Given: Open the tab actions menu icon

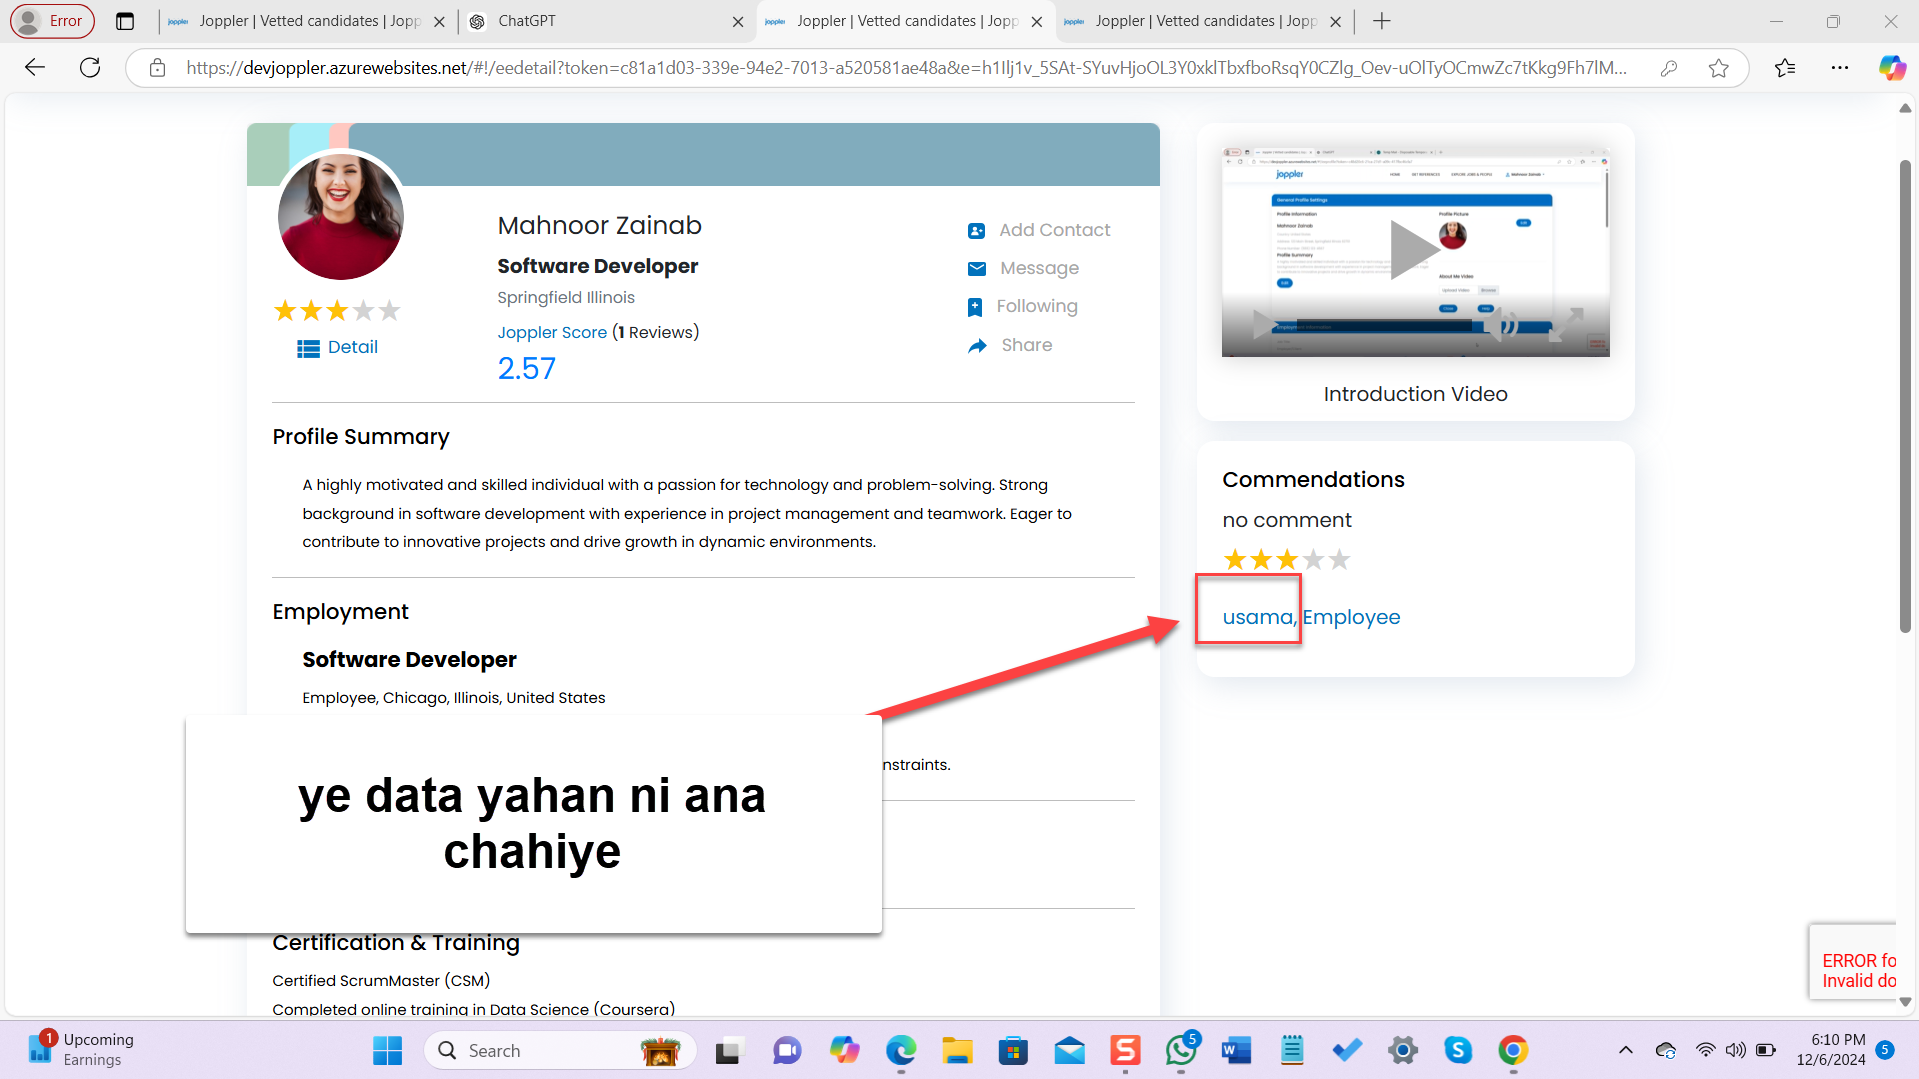Looking at the screenshot, I should (x=125, y=21).
